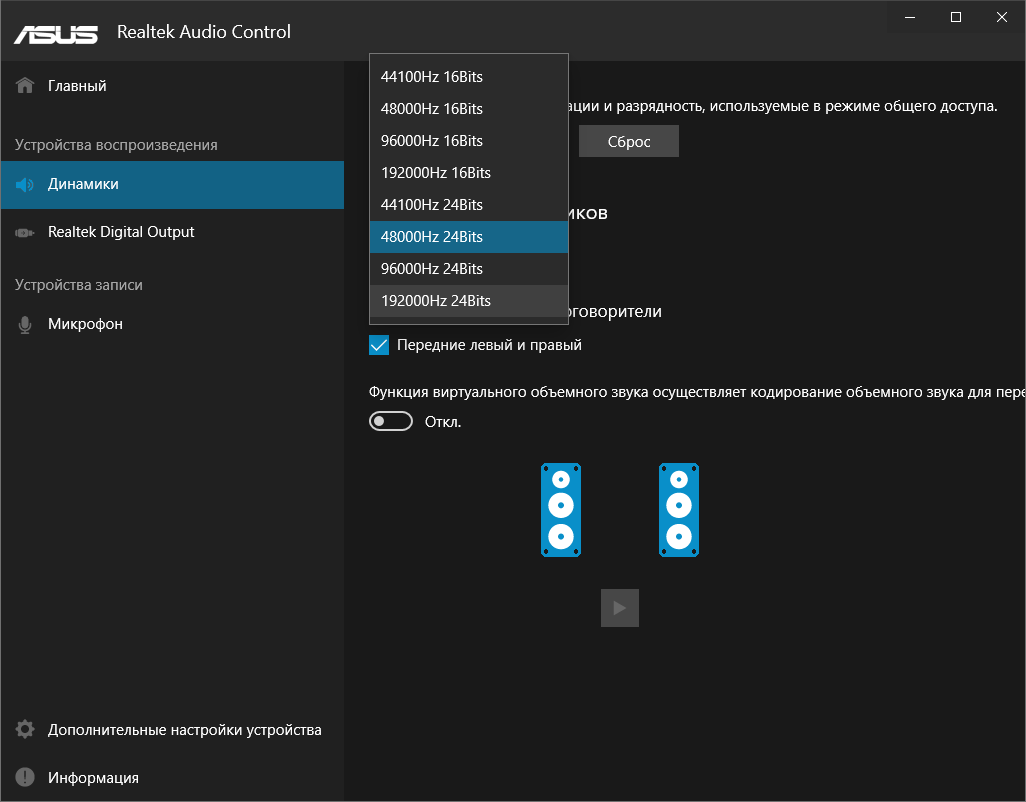Viewport: 1026px width, 802px height.
Task: Open Дополнительные настройки устройства
Action: click(x=184, y=730)
